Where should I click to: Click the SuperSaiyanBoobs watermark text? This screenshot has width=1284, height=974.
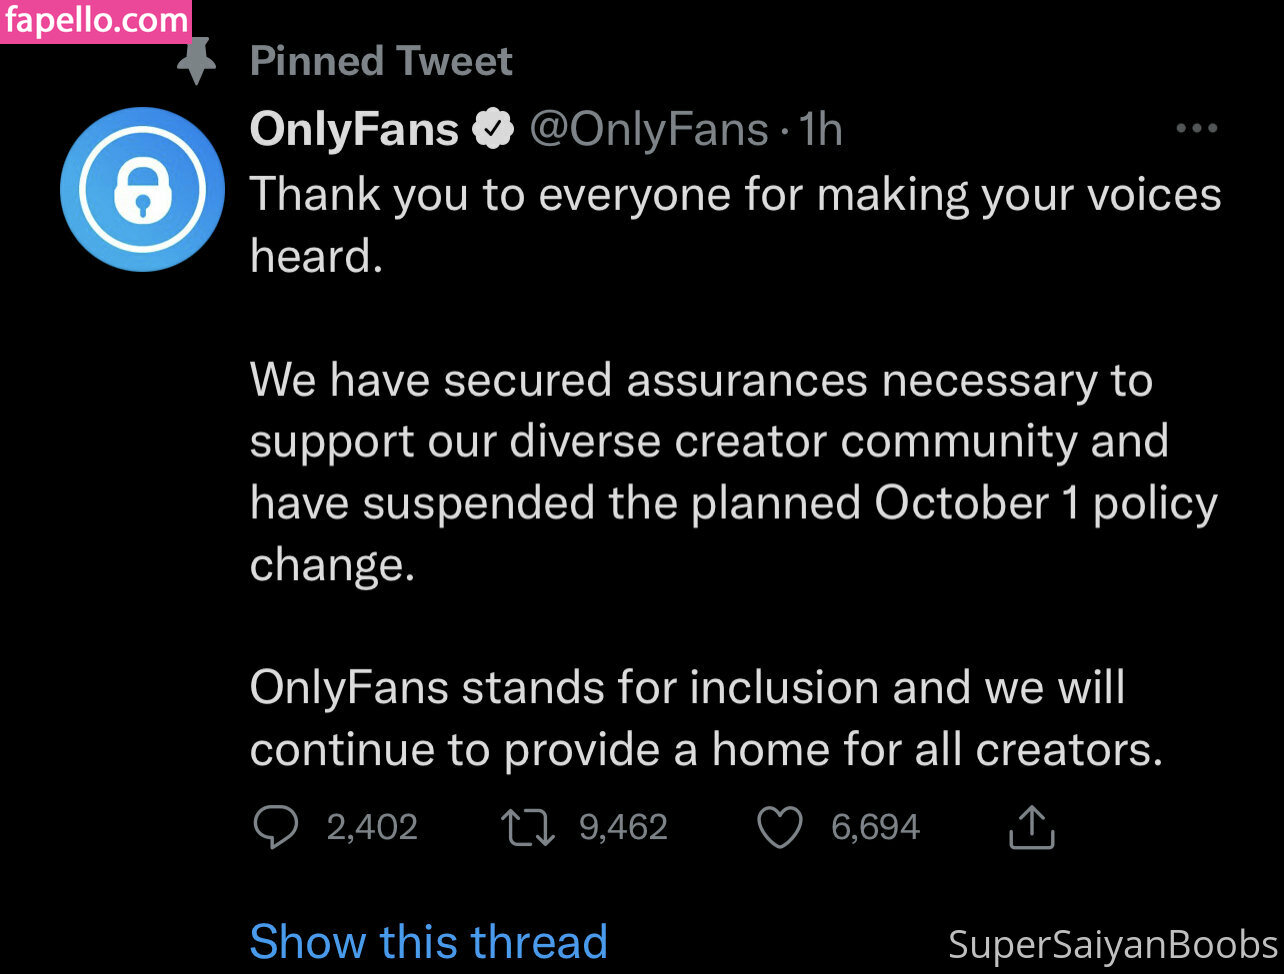(1113, 945)
